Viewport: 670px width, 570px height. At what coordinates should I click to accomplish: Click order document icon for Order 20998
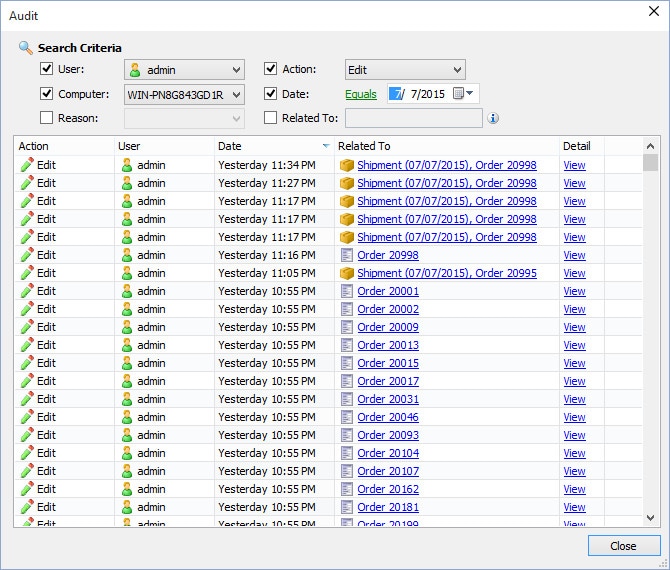347,255
